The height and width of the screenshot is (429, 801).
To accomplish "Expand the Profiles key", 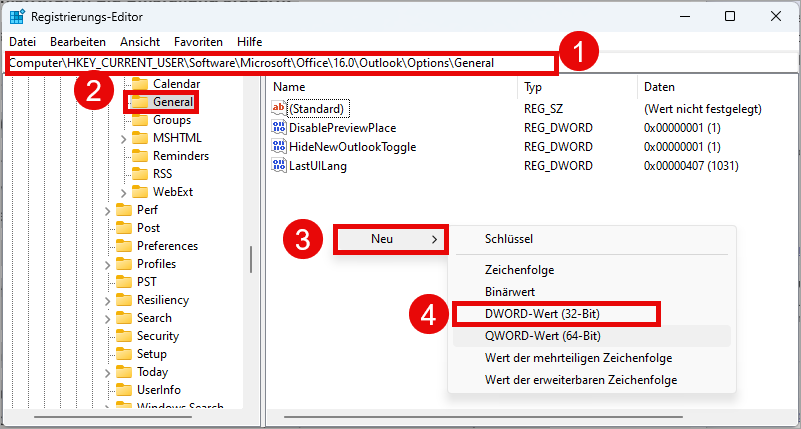I will (x=107, y=265).
